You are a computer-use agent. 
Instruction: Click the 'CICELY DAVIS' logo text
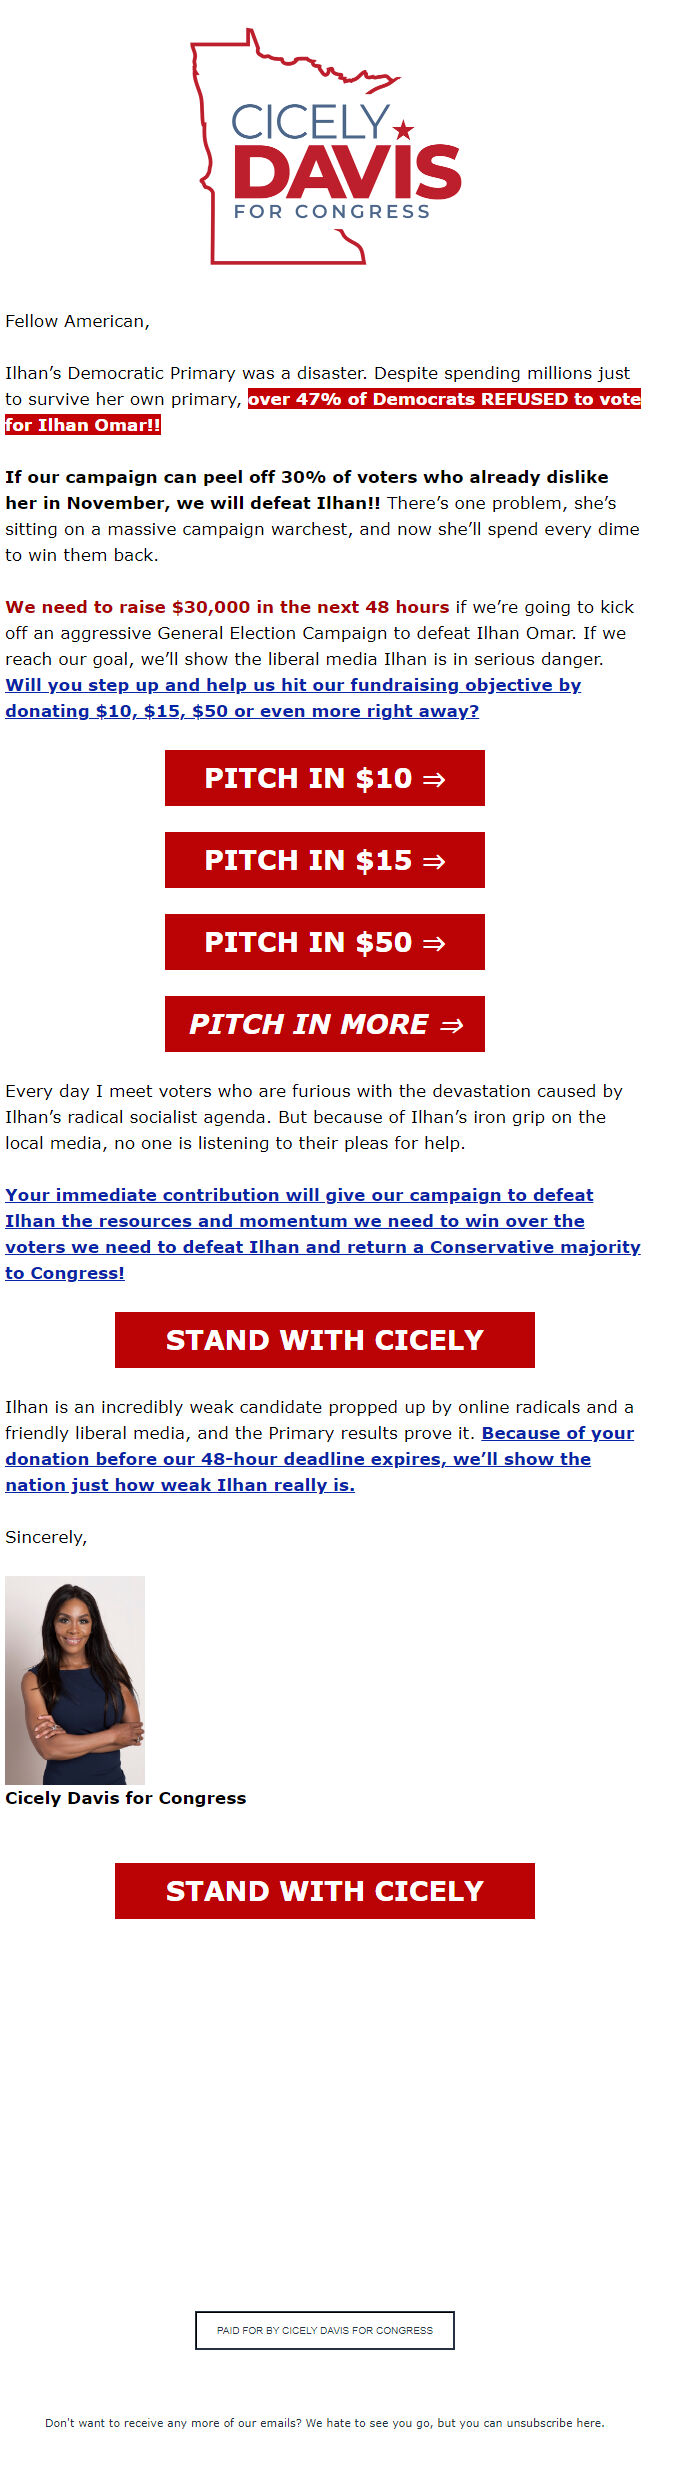335,150
